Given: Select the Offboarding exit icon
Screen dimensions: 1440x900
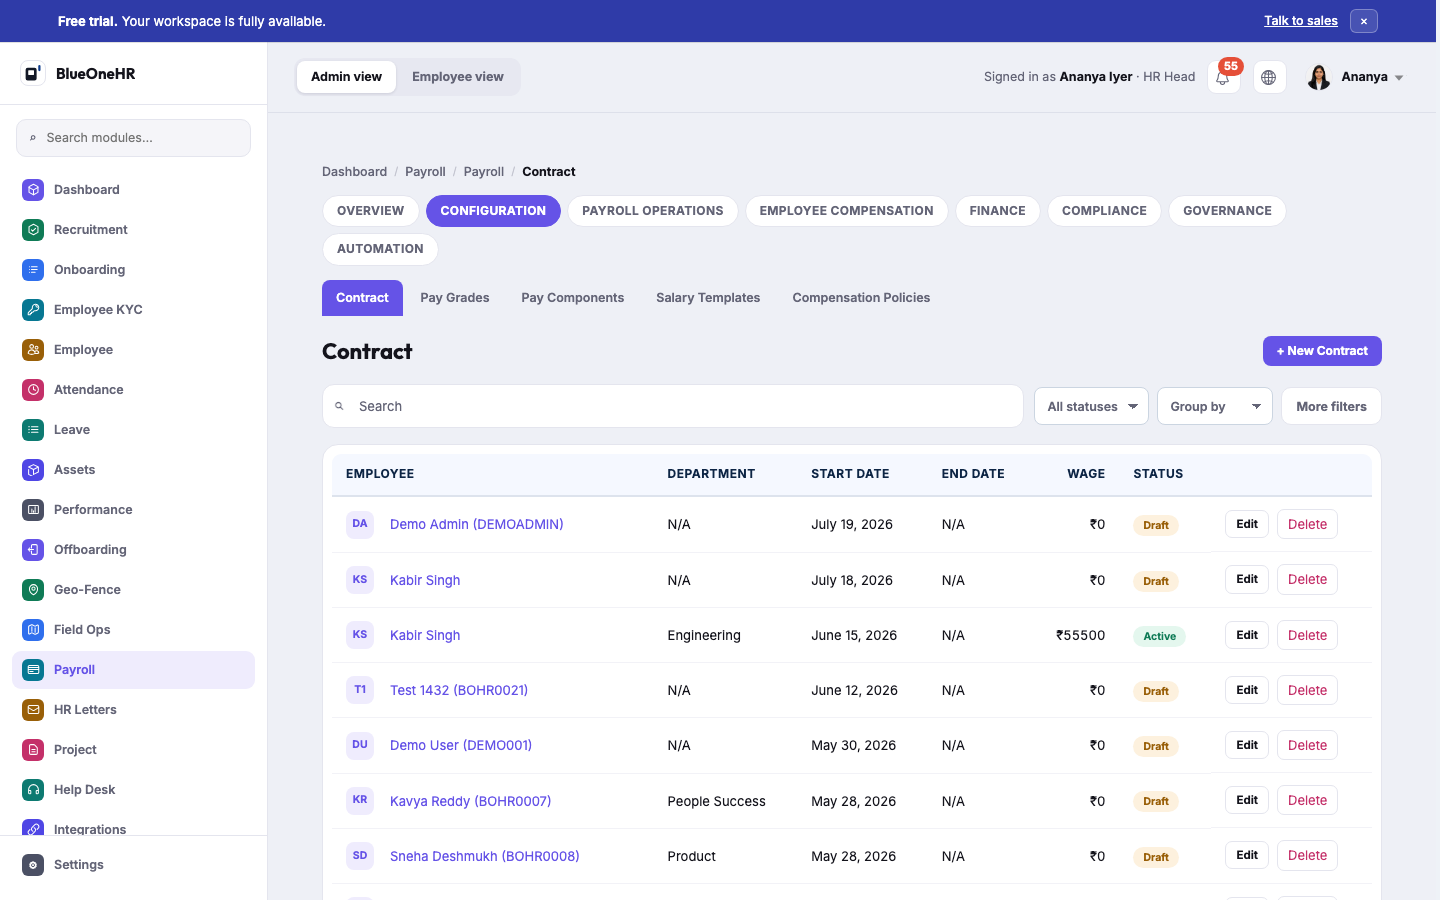Looking at the screenshot, I should click(33, 550).
